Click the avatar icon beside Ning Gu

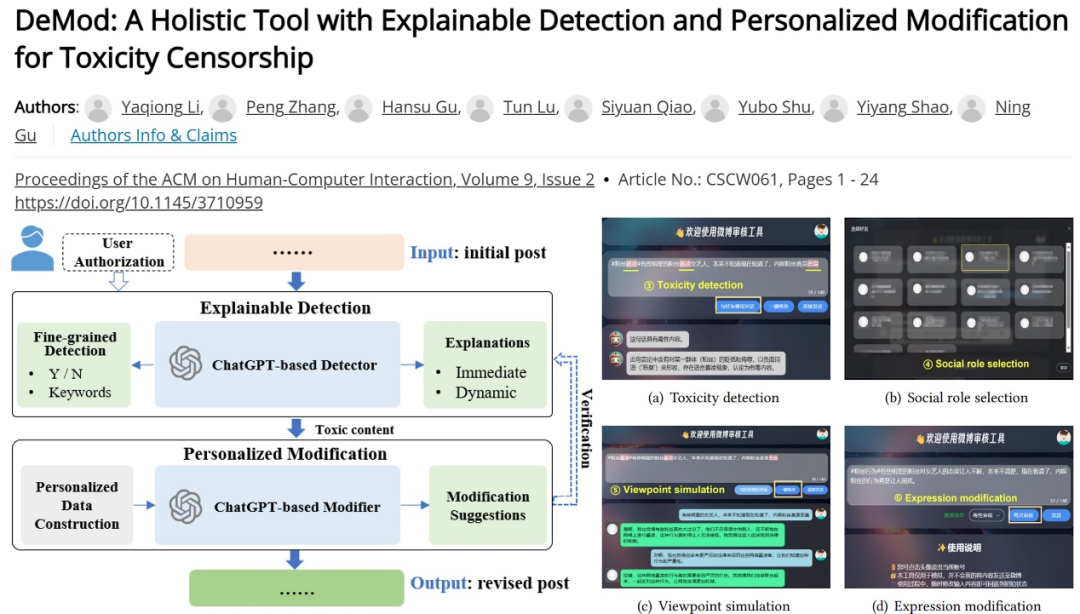[972, 108]
